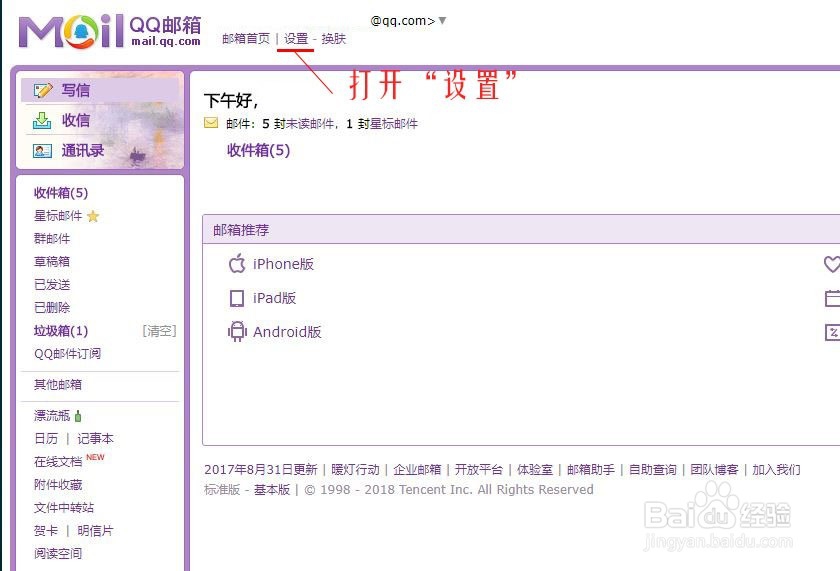Image resolution: width=840 pixels, height=571 pixels.
Task: Click [清空] to empty the spam folder
Action: coord(160,331)
